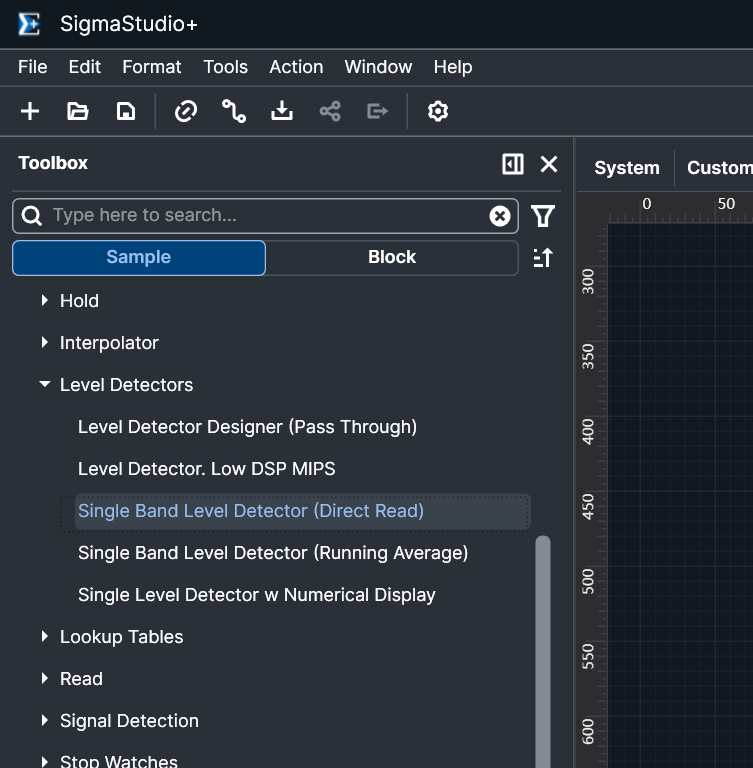This screenshot has height=768, width=753.
Task: Select Single Band Level Detector (Direct Read)
Action: [x=303, y=511]
